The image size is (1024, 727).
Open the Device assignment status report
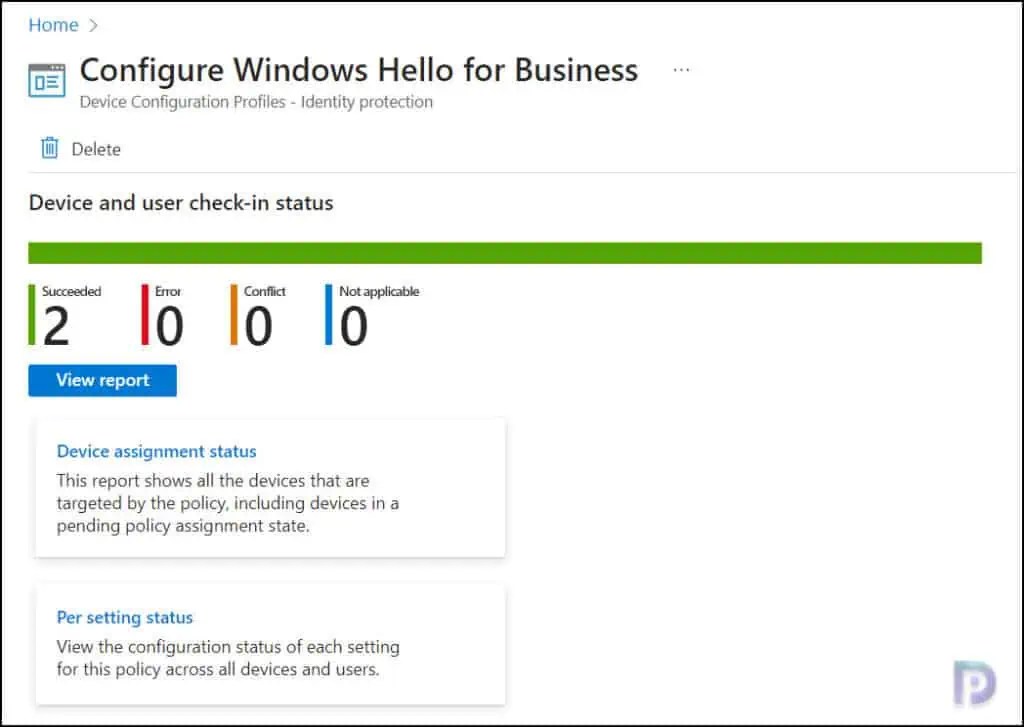click(x=156, y=451)
